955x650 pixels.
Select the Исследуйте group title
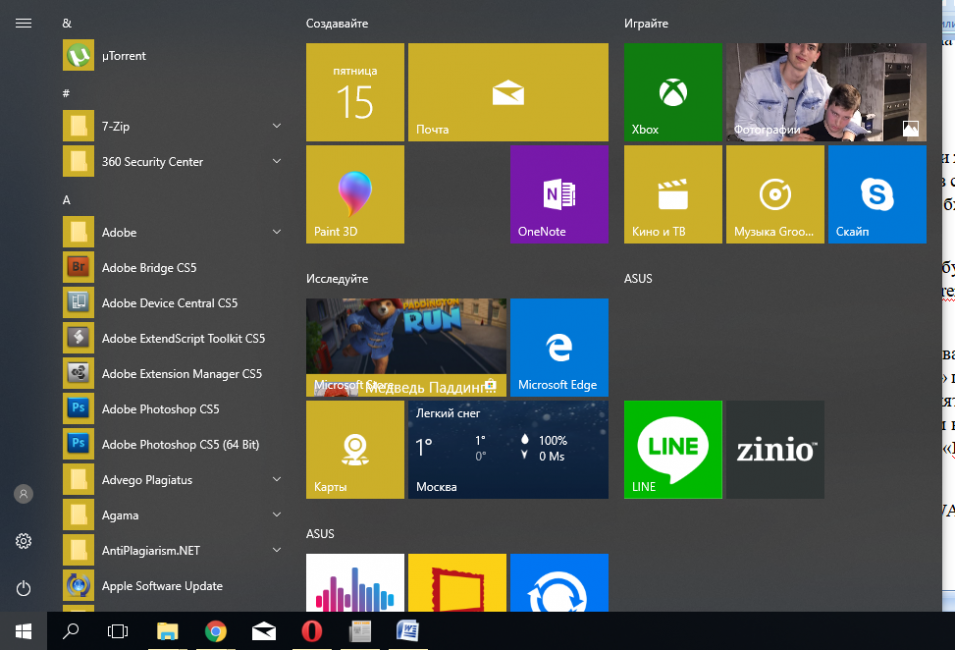coord(337,278)
